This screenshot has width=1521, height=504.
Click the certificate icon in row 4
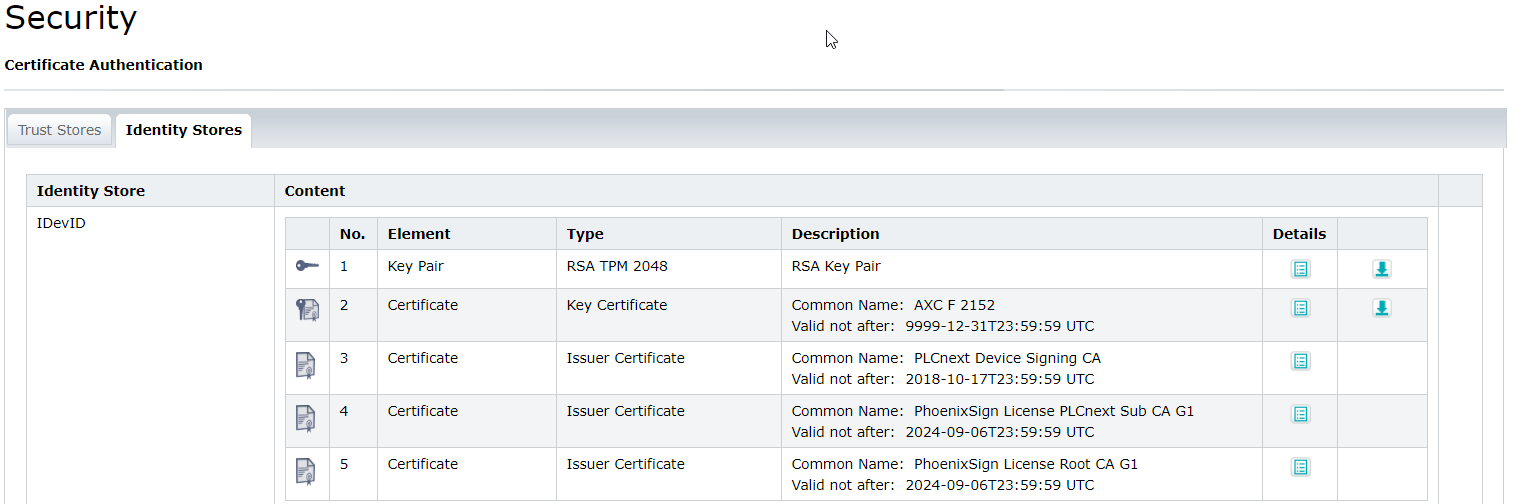306,418
